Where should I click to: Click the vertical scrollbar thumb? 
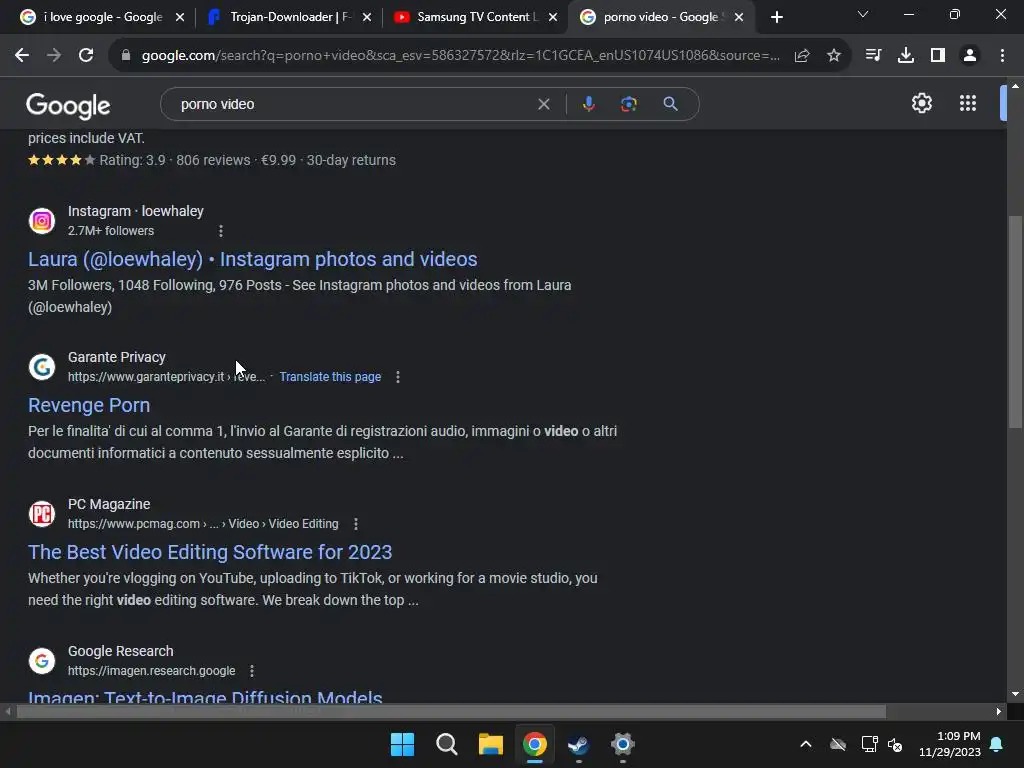[1015, 321]
